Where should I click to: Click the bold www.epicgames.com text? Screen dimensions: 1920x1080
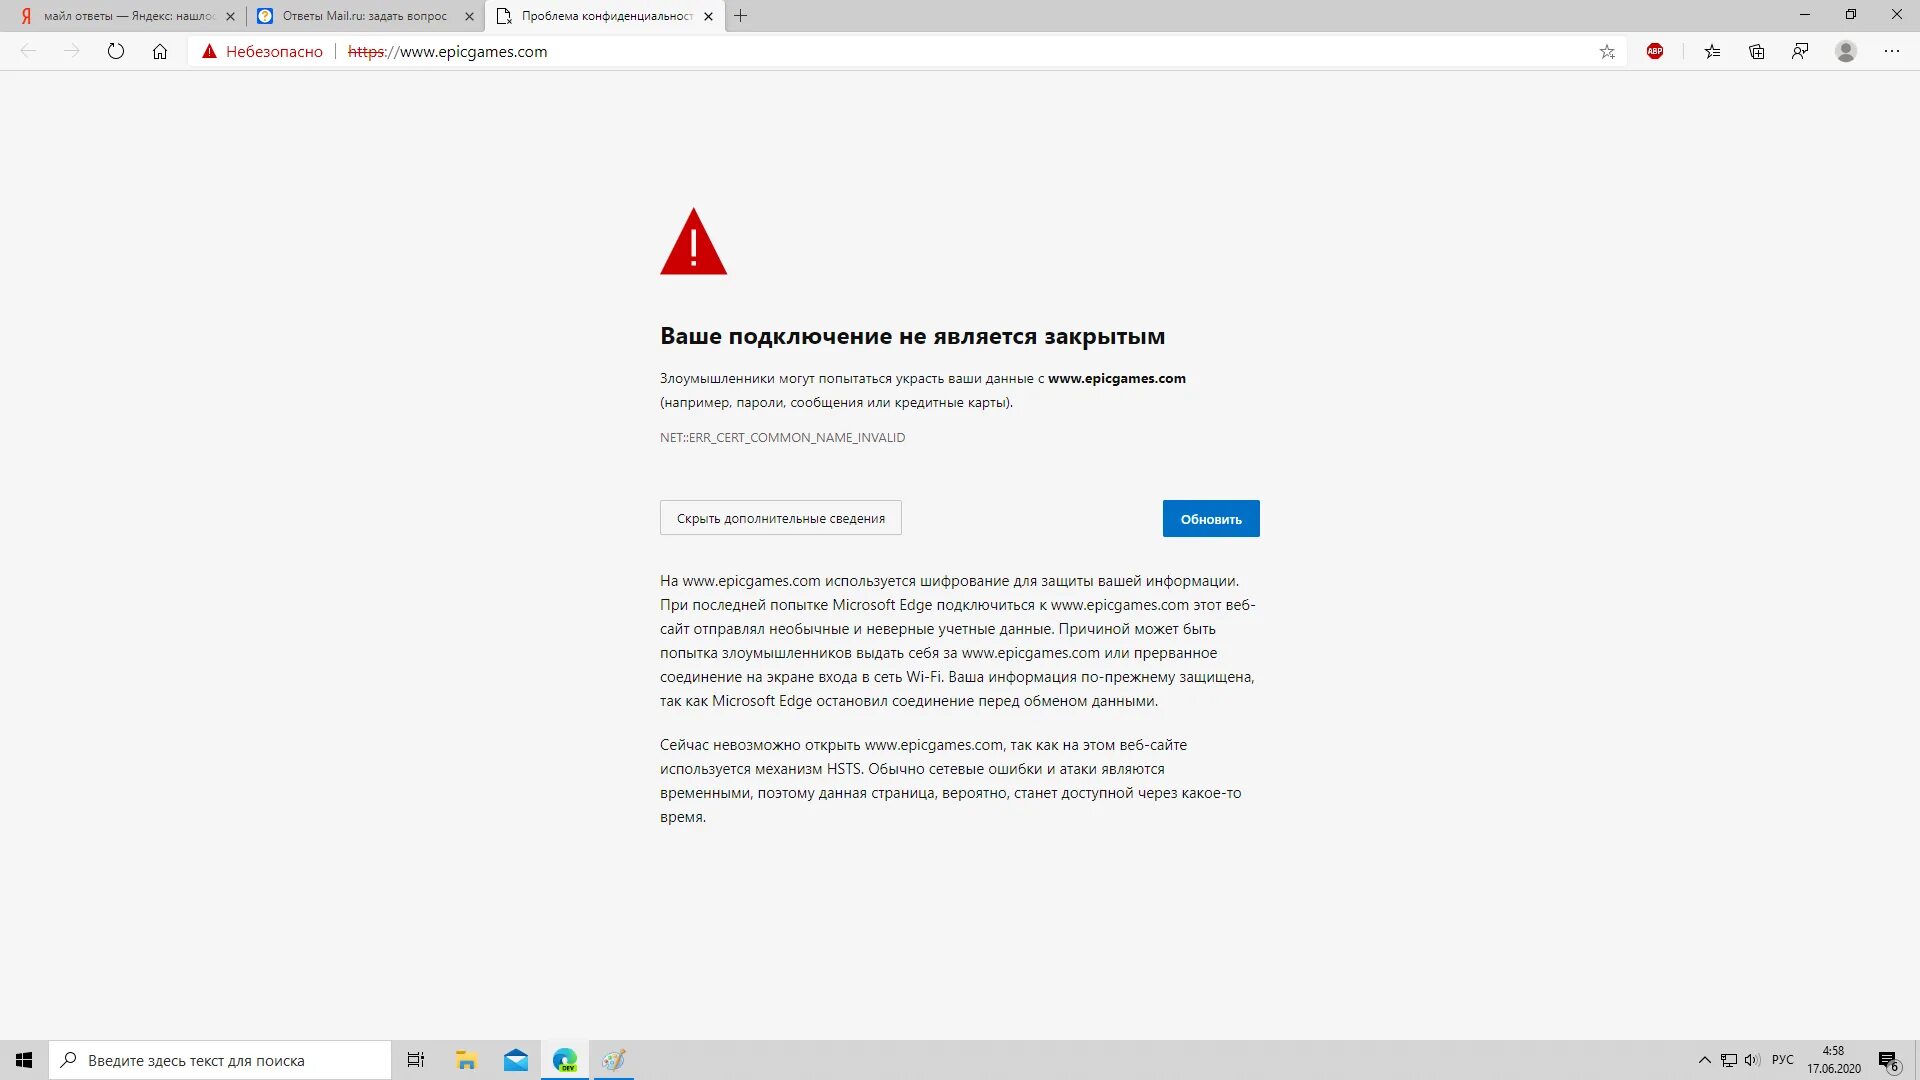tap(1117, 378)
